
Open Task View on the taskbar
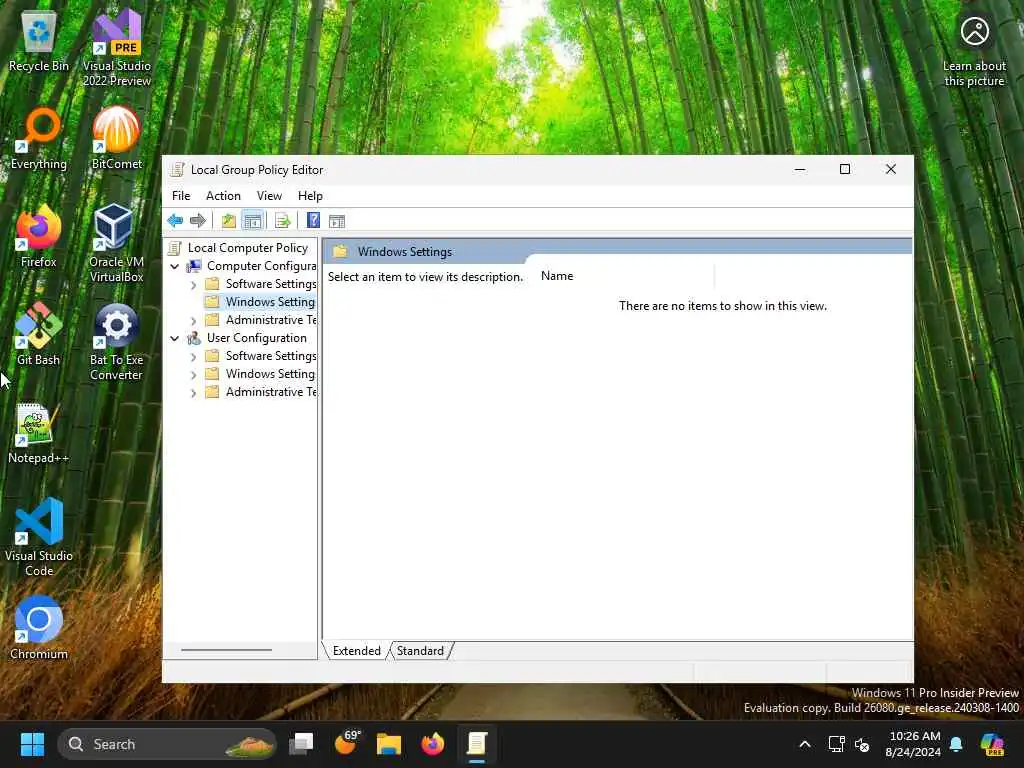(x=301, y=744)
